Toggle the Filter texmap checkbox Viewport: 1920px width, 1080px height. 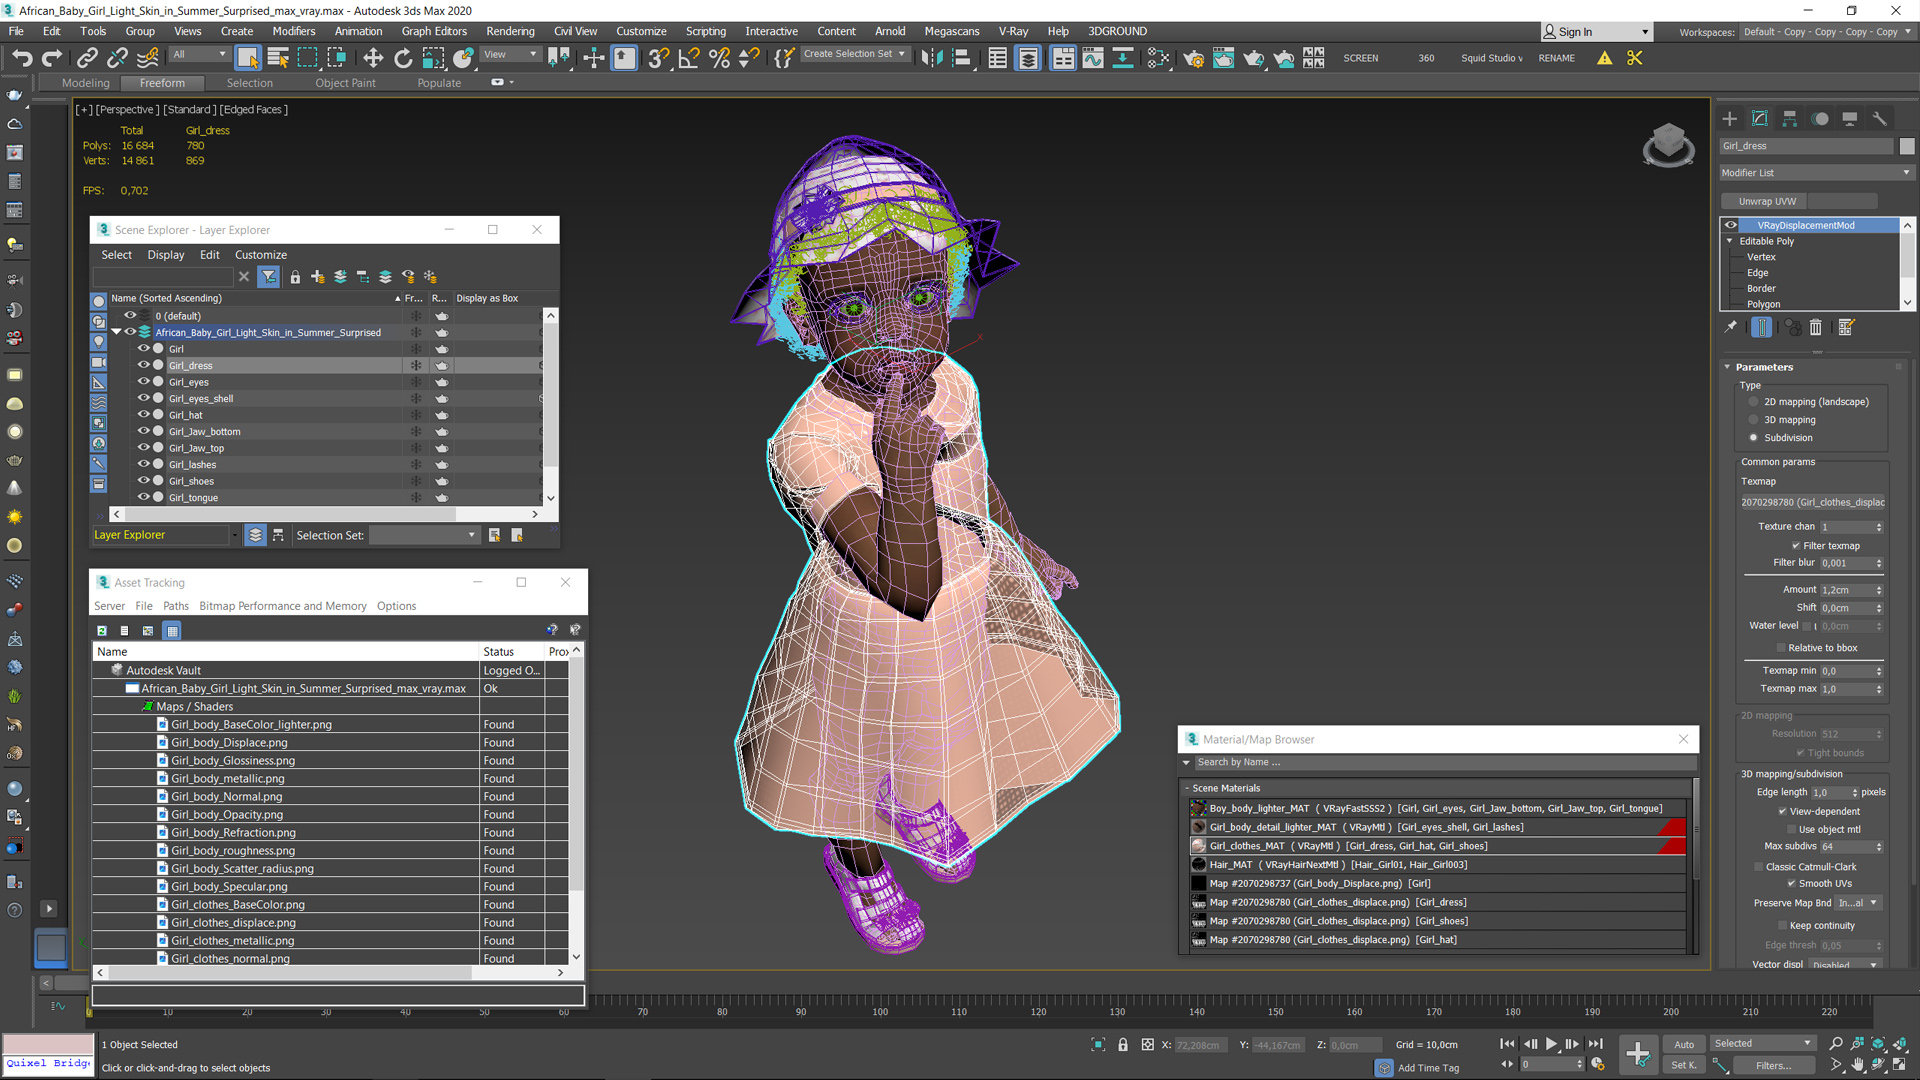pyautogui.click(x=1796, y=546)
